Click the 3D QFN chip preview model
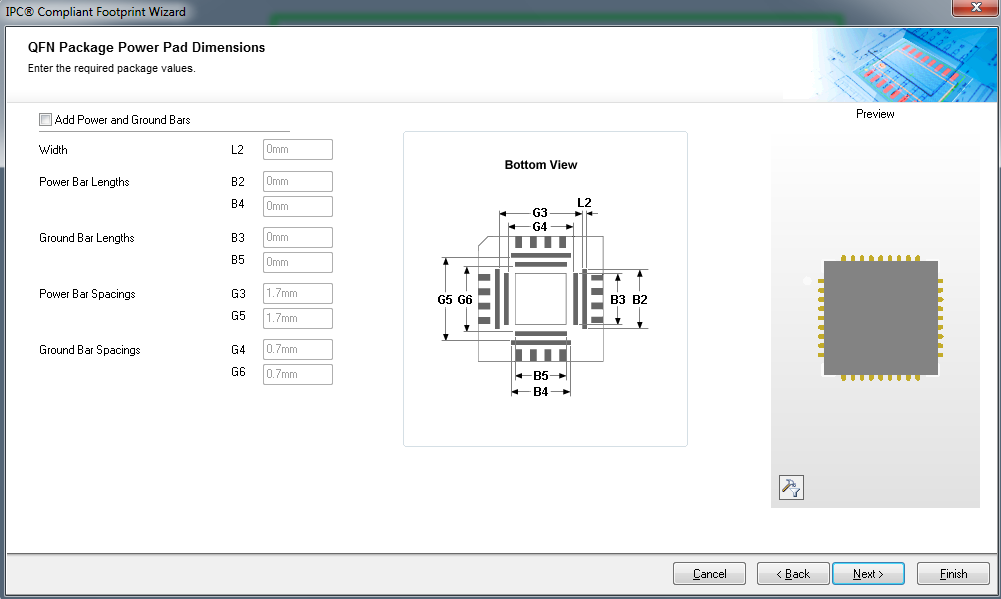 880,318
